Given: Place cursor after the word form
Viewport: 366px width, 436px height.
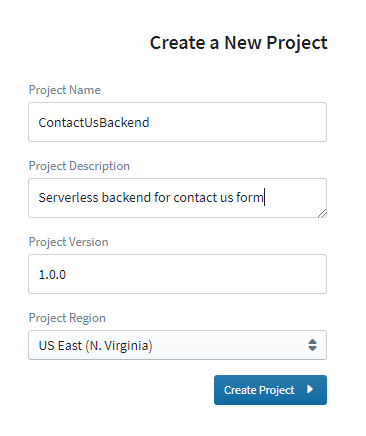Looking at the screenshot, I should pos(264,198).
